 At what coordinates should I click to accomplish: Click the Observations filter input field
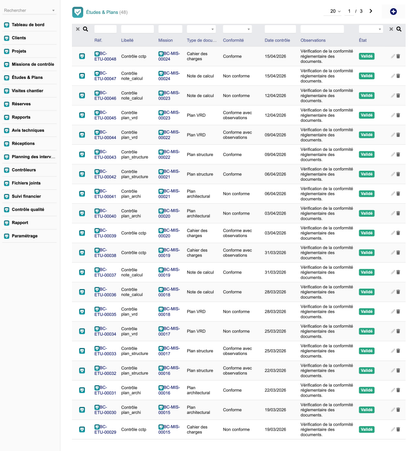point(322,29)
